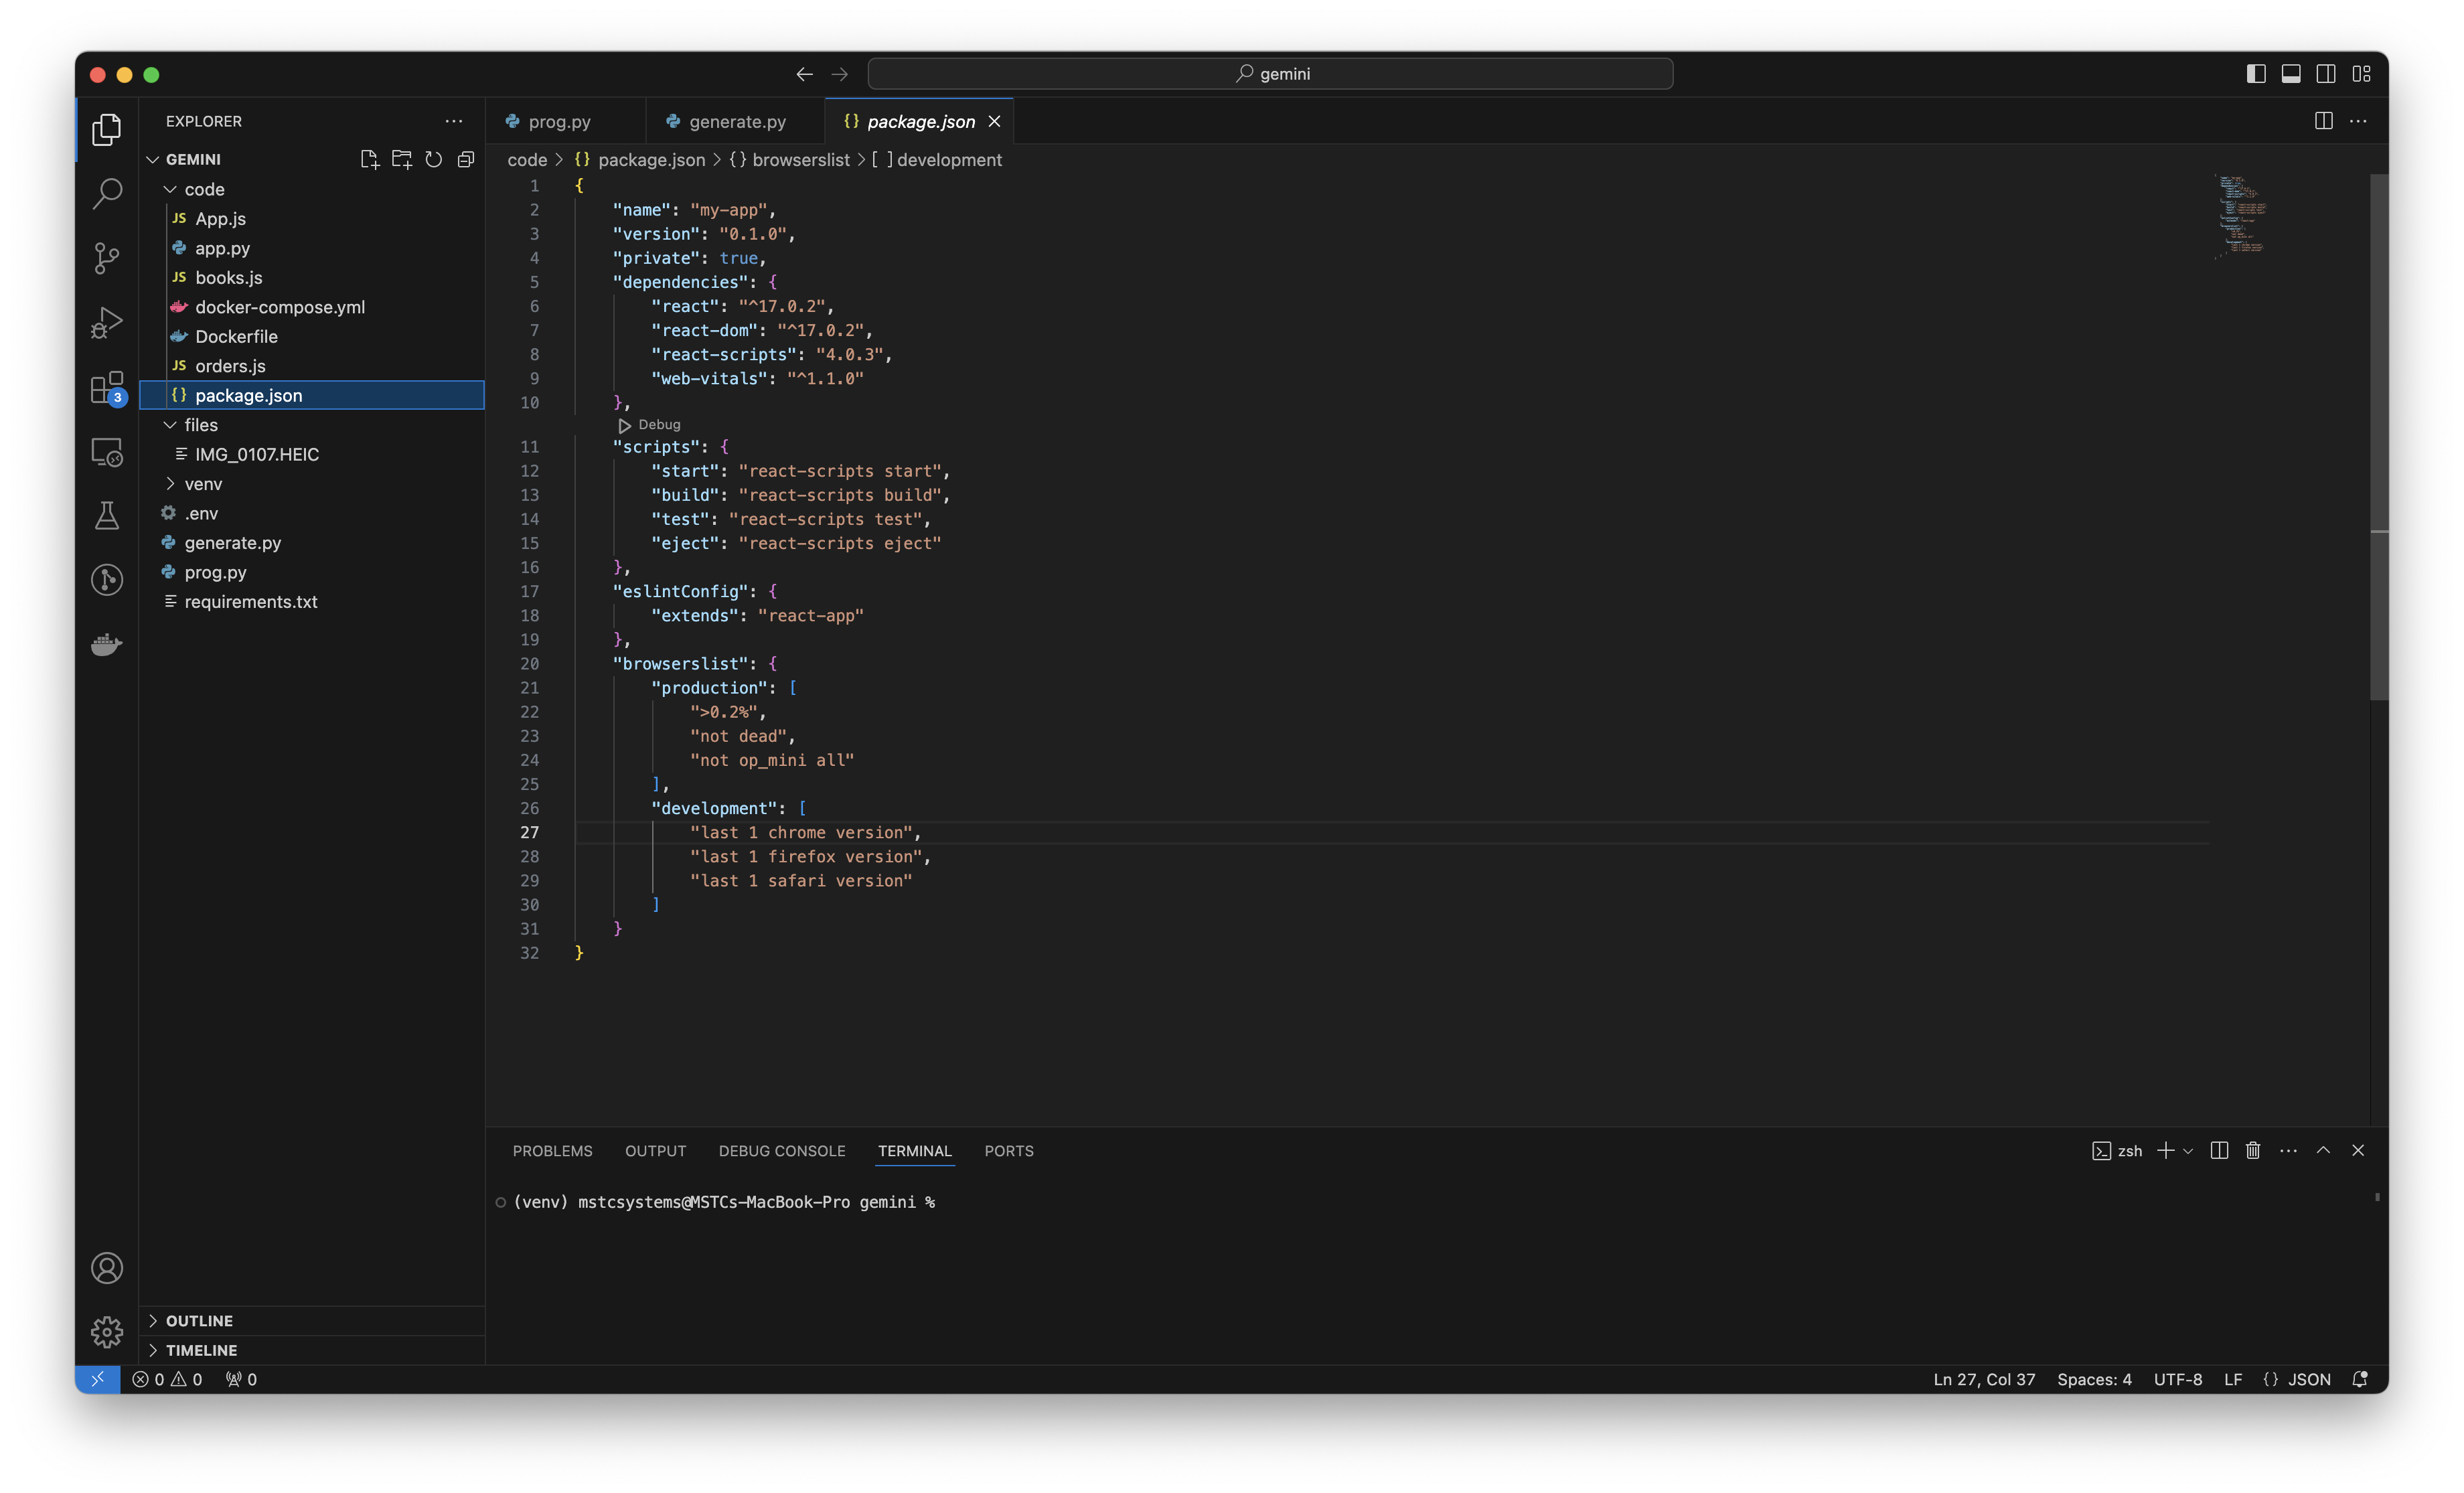Toggle the bottom panel visibility
2464x1493 pixels.
[x=2291, y=74]
